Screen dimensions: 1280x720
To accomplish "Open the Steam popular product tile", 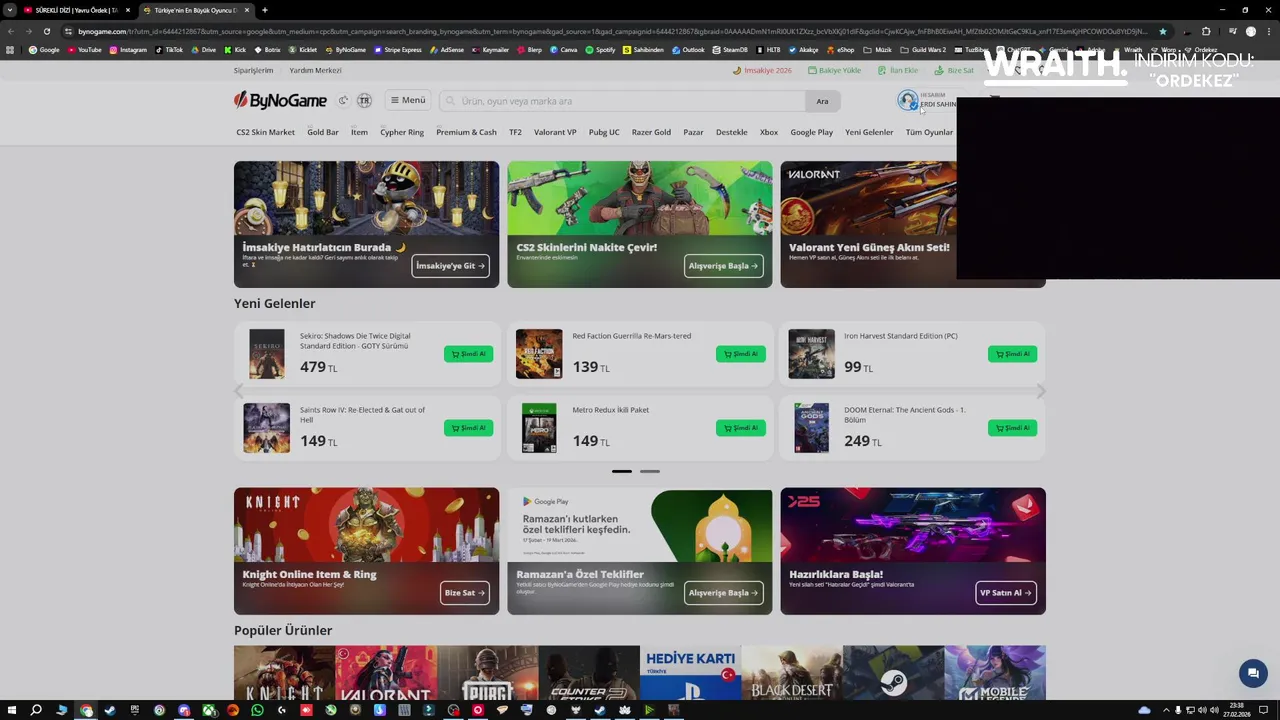I will pyautogui.click(x=893, y=673).
